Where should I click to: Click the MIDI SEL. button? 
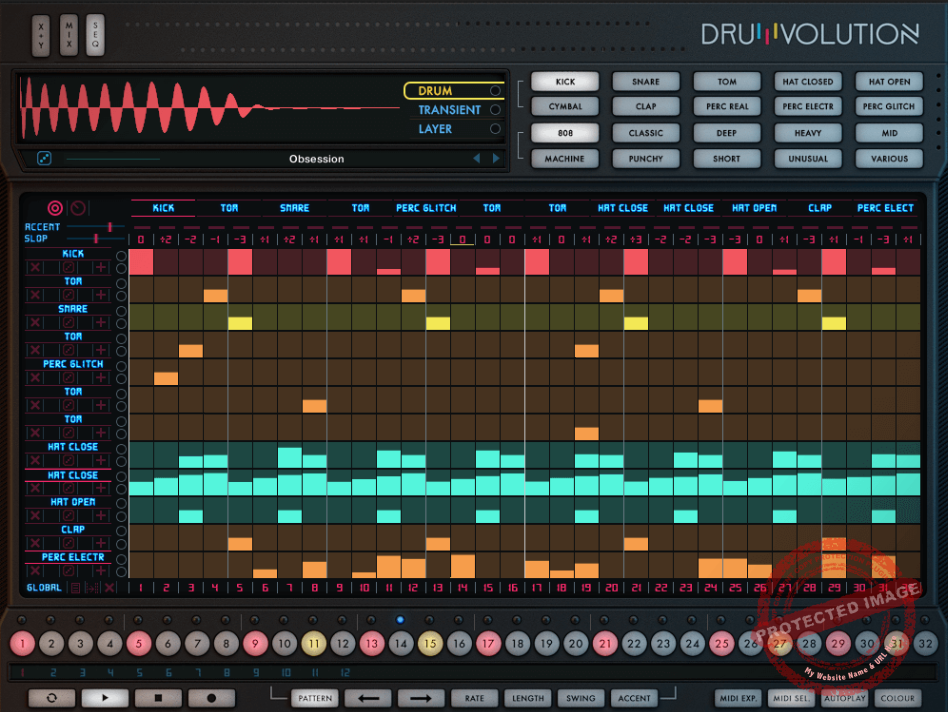point(791,698)
